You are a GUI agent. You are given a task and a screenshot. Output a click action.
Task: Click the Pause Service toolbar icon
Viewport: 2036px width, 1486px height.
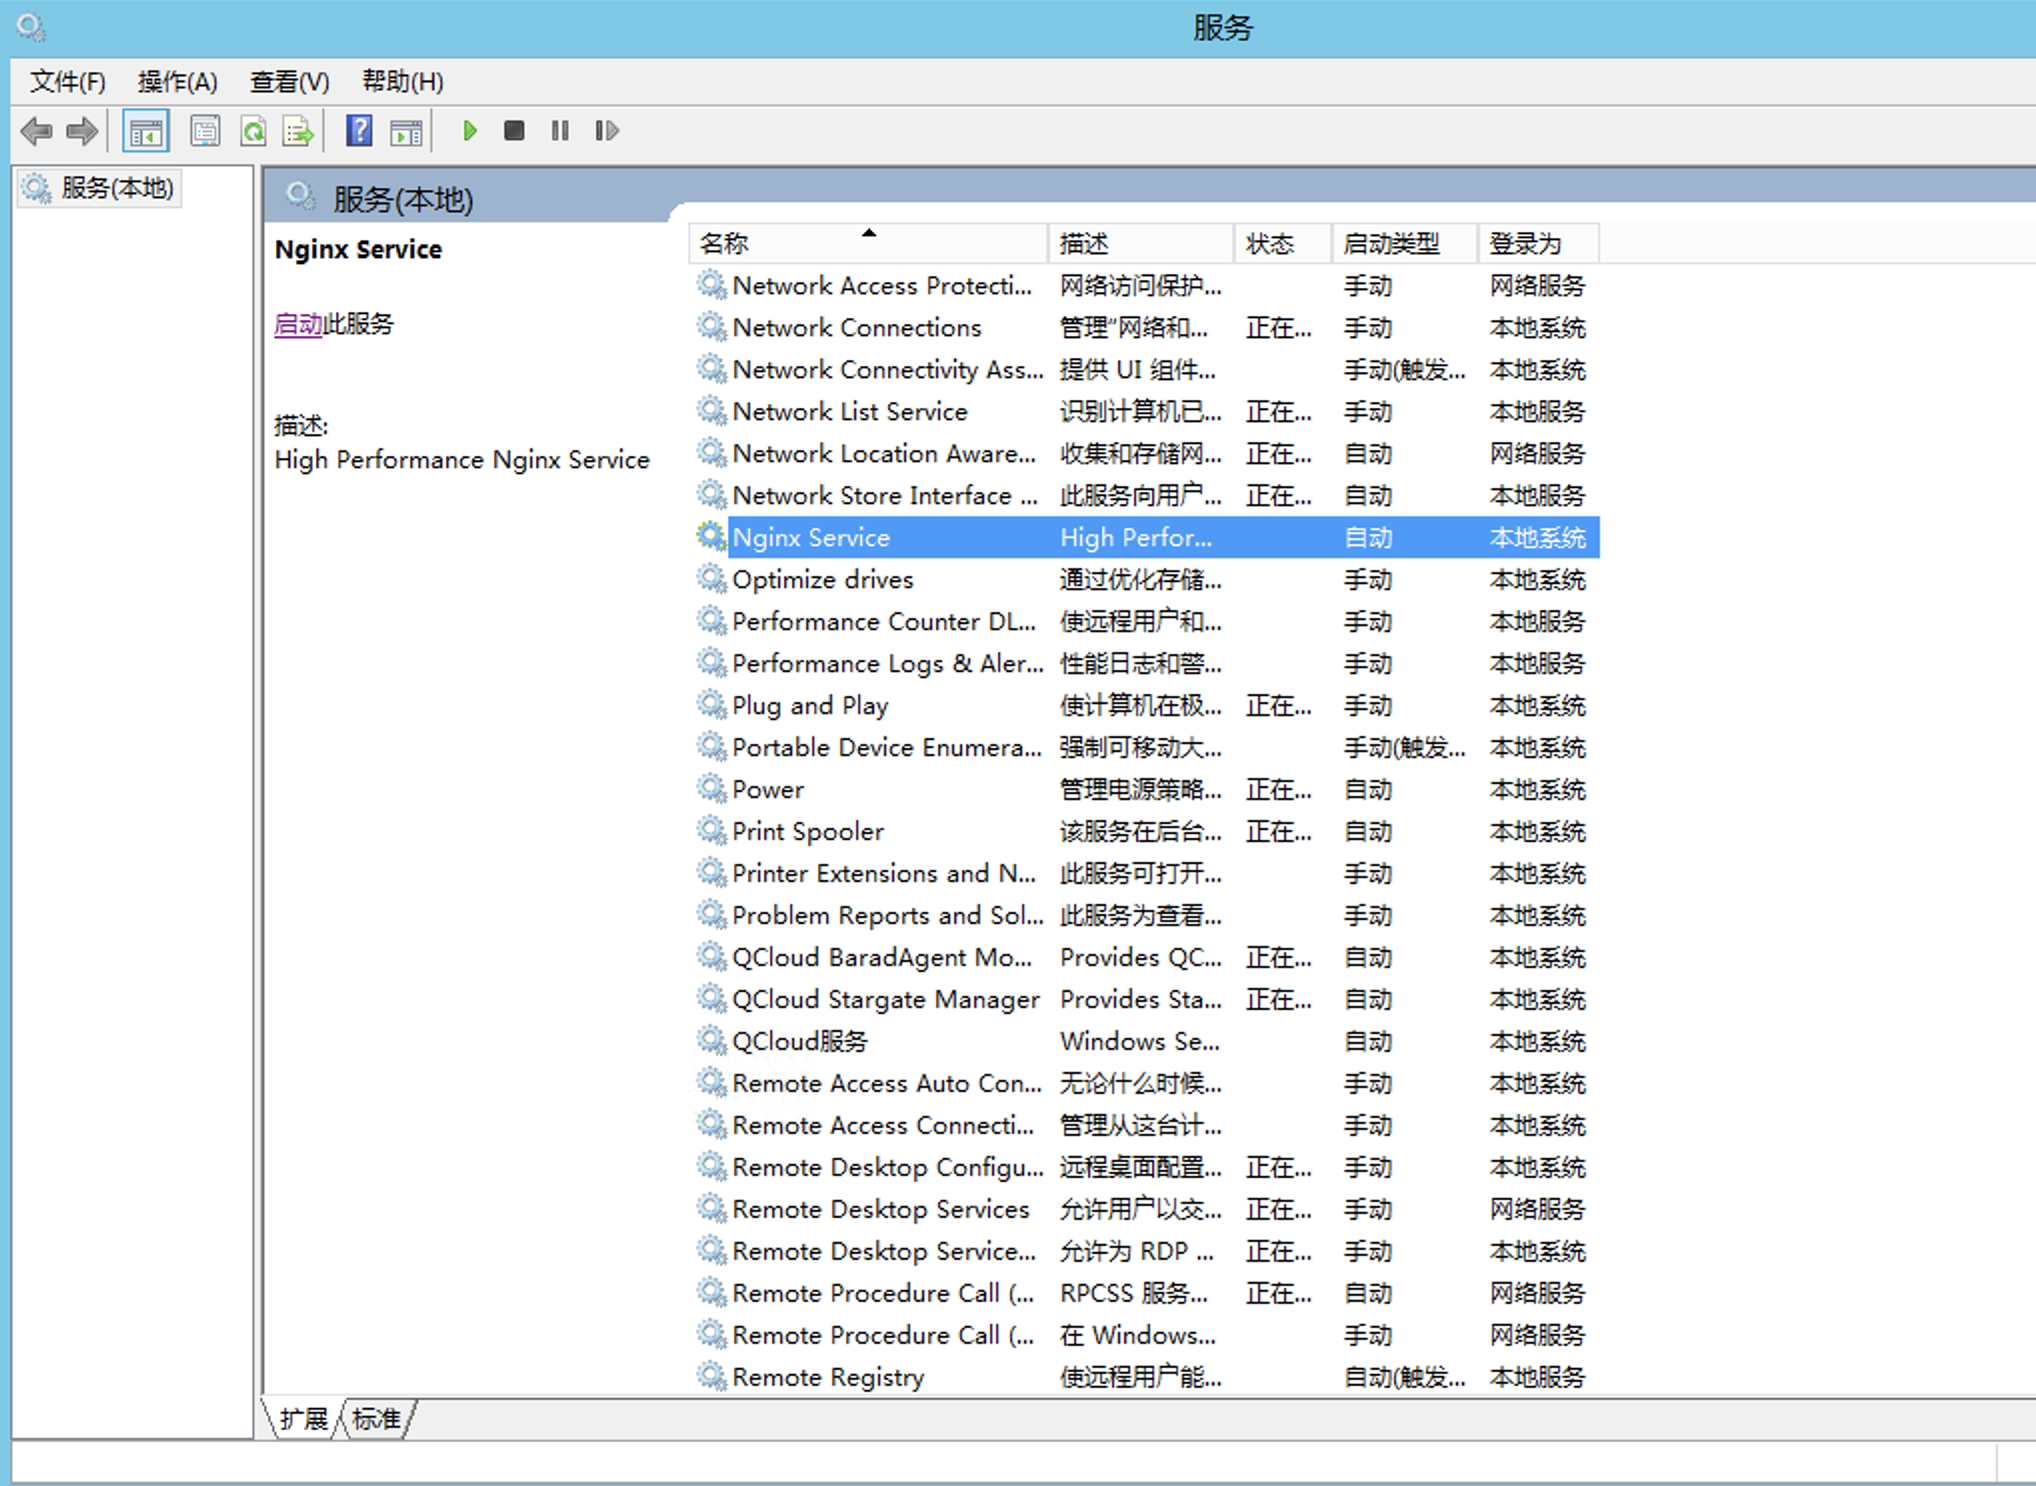click(560, 131)
